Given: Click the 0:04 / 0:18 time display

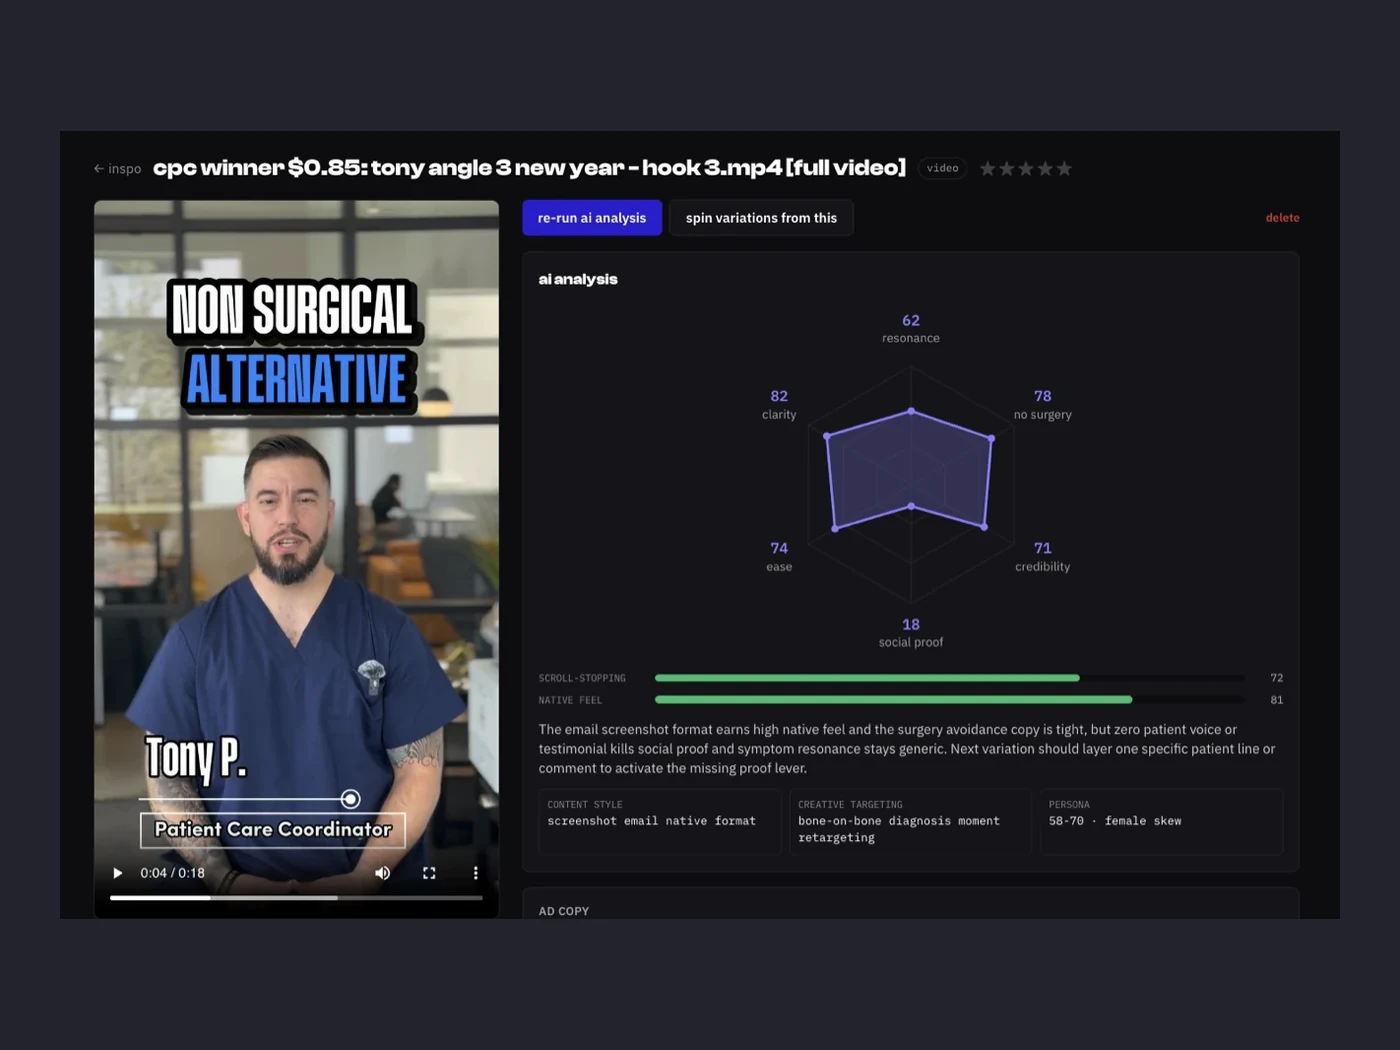Looking at the screenshot, I should [173, 873].
